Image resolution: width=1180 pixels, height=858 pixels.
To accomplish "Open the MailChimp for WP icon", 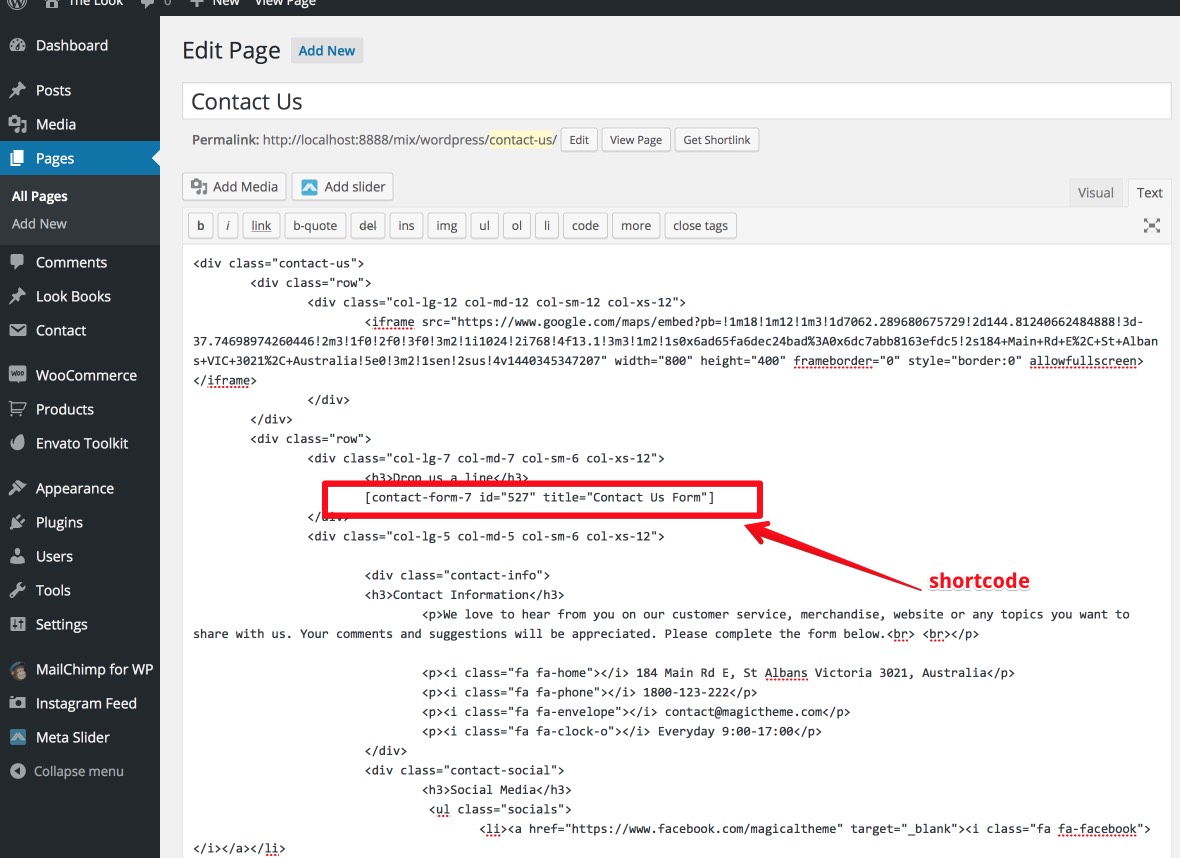I will (17, 669).
